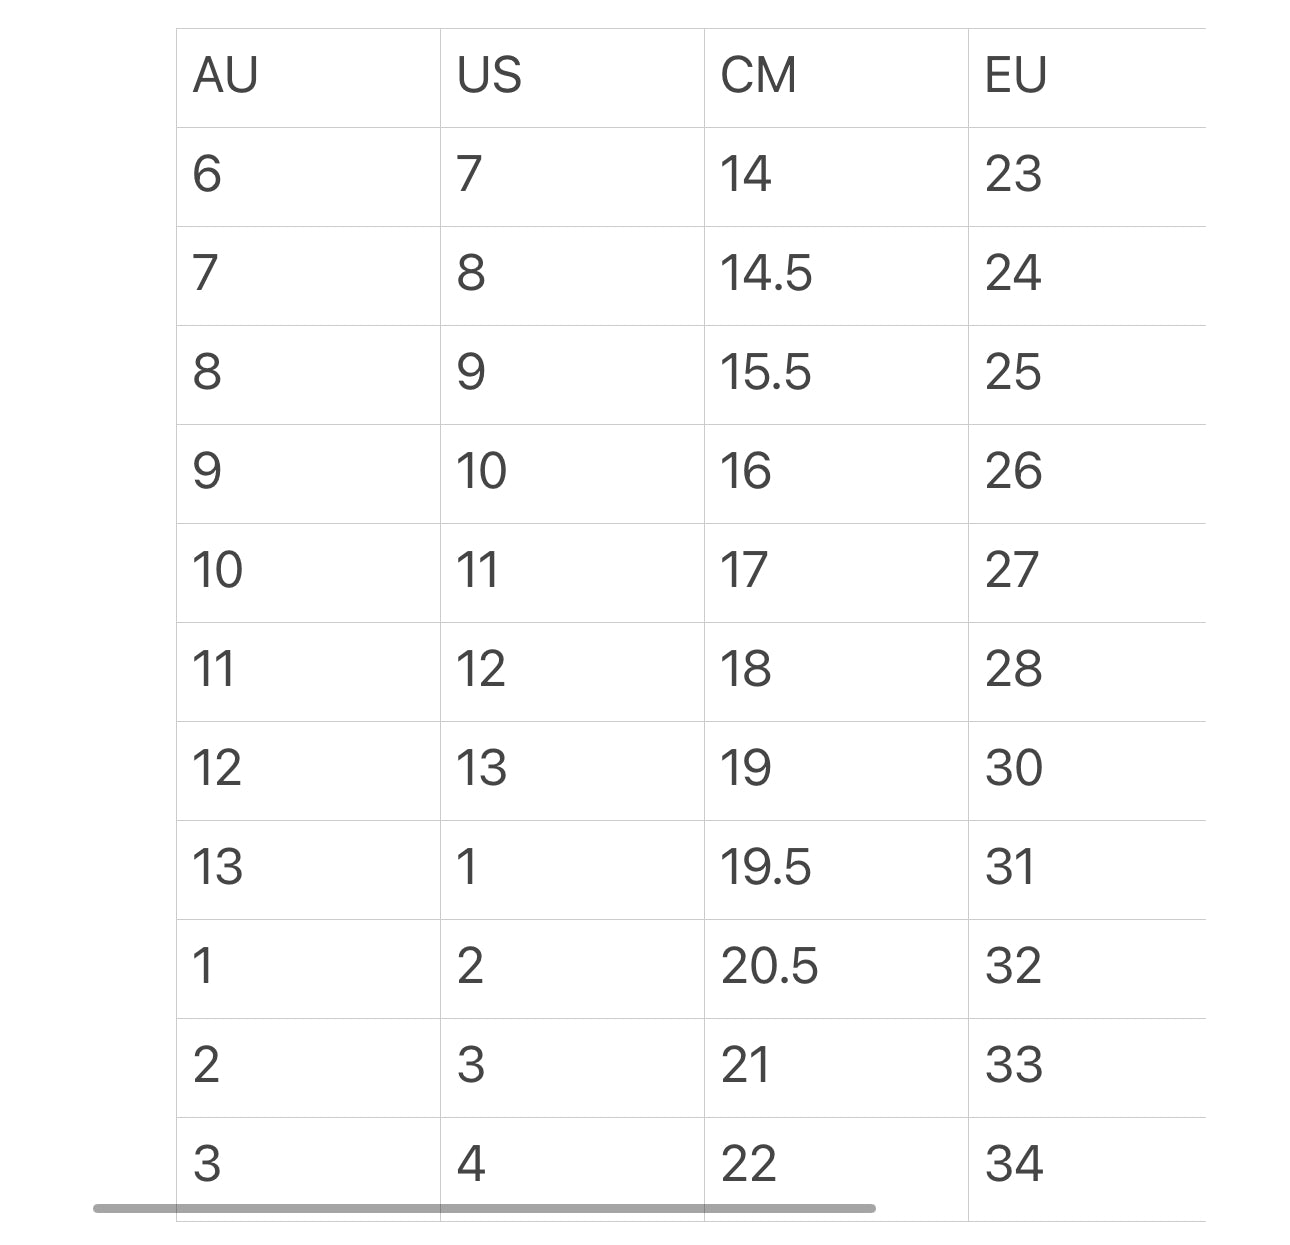
Task: Select the 15.5 centimeter cell
Action: (766, 373)
